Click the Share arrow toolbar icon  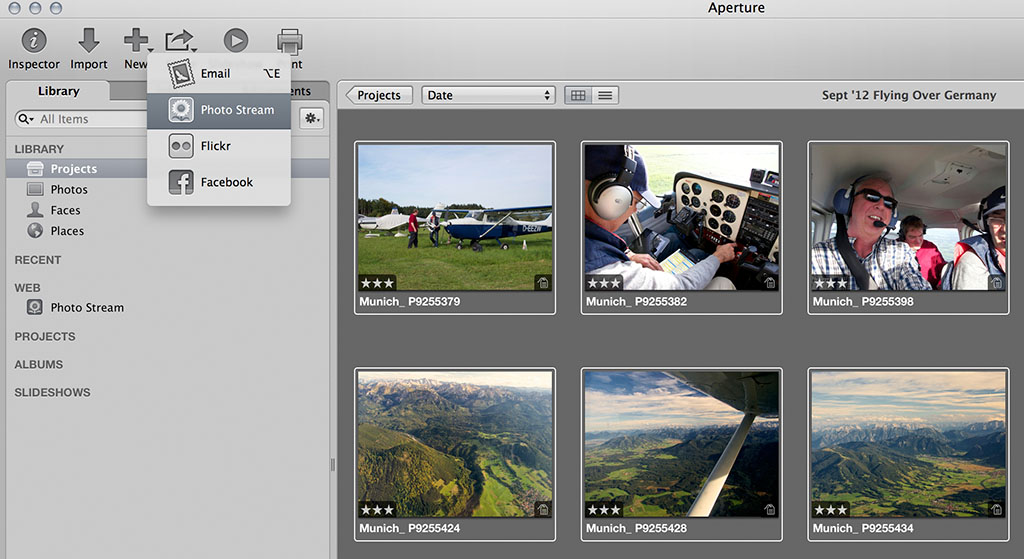179,40
